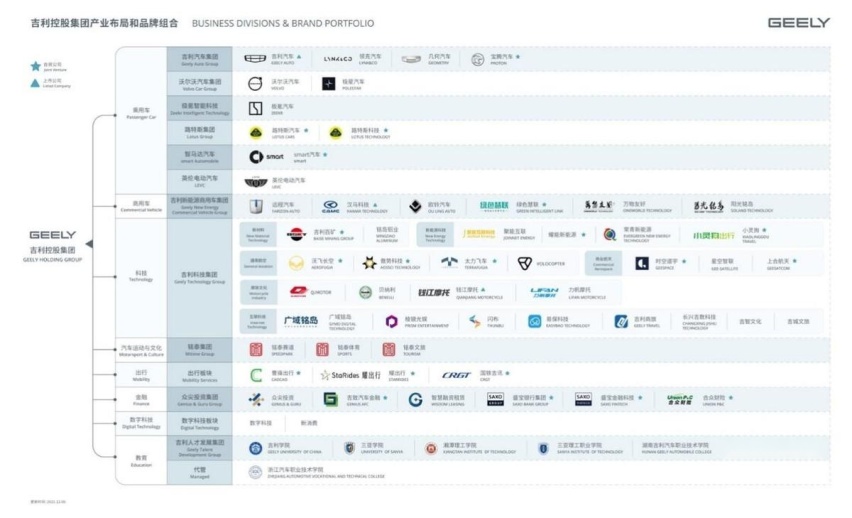
Task: Click the Tikinbu colorful logo
Action: point(475,321)
